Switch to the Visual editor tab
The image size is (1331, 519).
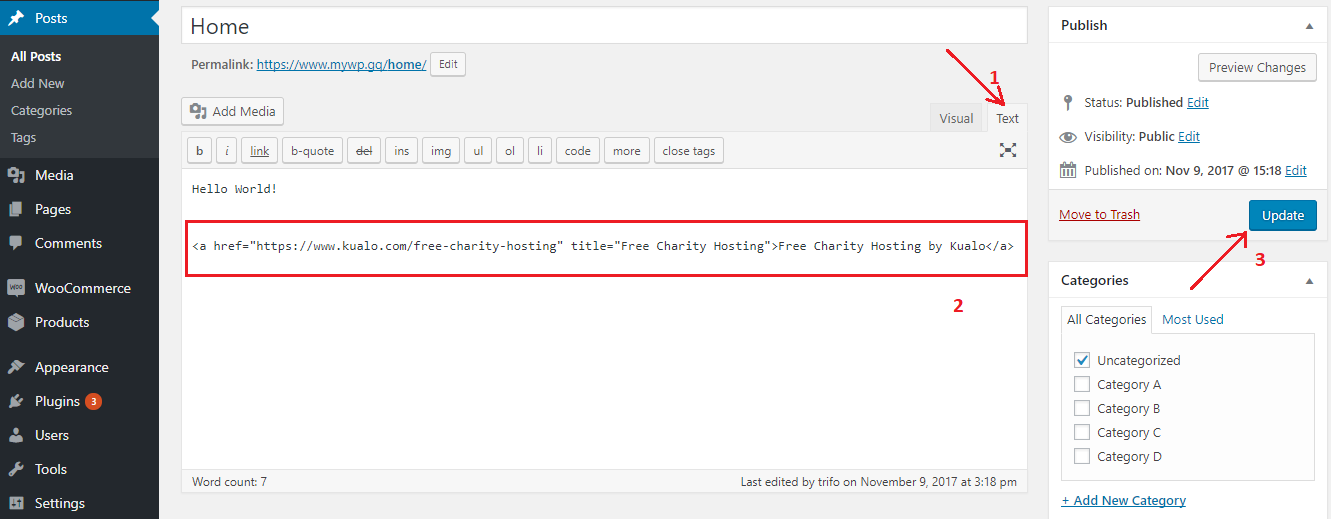coord(956,118)
